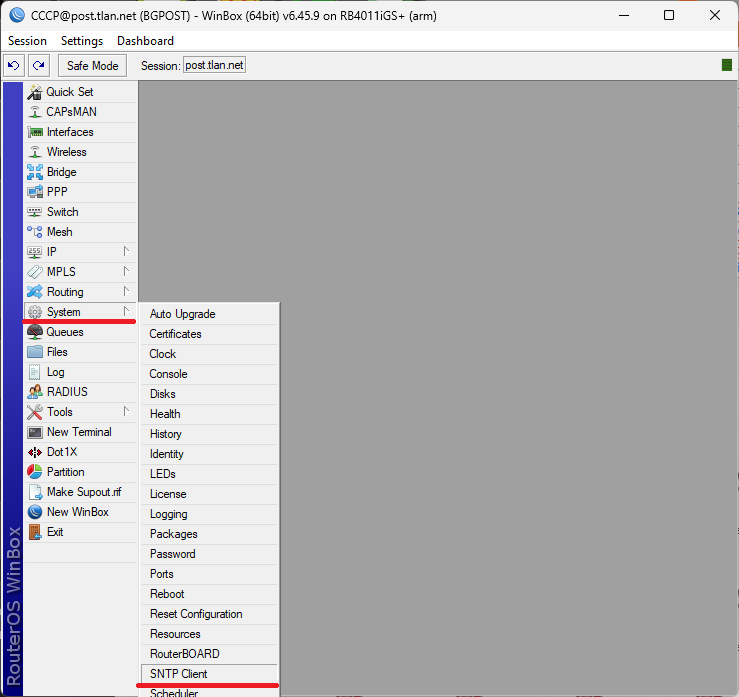Open the Dashboard menu
This screenshot has width=739, height=697.
tap(145, 41)
